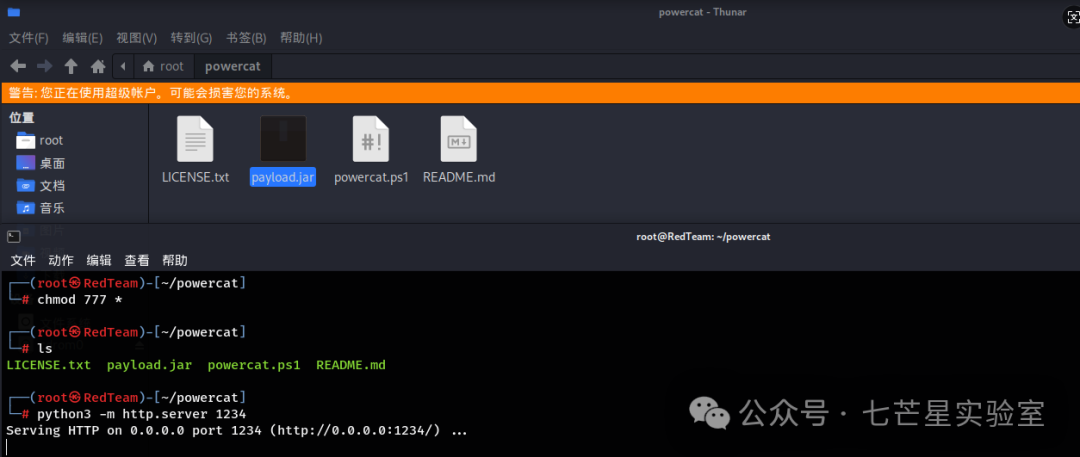Click the fullscreen icon at top right corner

point(1071,19)
